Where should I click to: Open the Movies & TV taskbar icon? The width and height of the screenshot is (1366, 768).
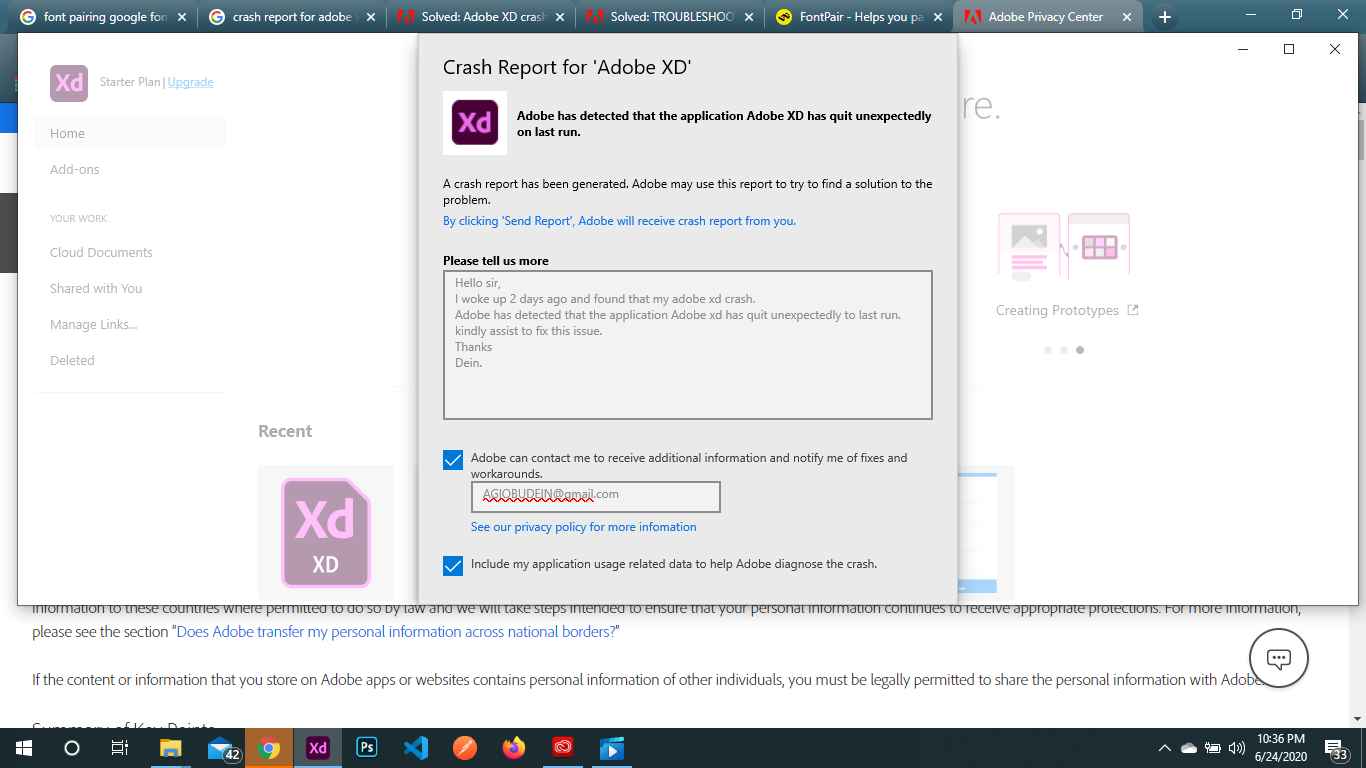tap(612, 748)
